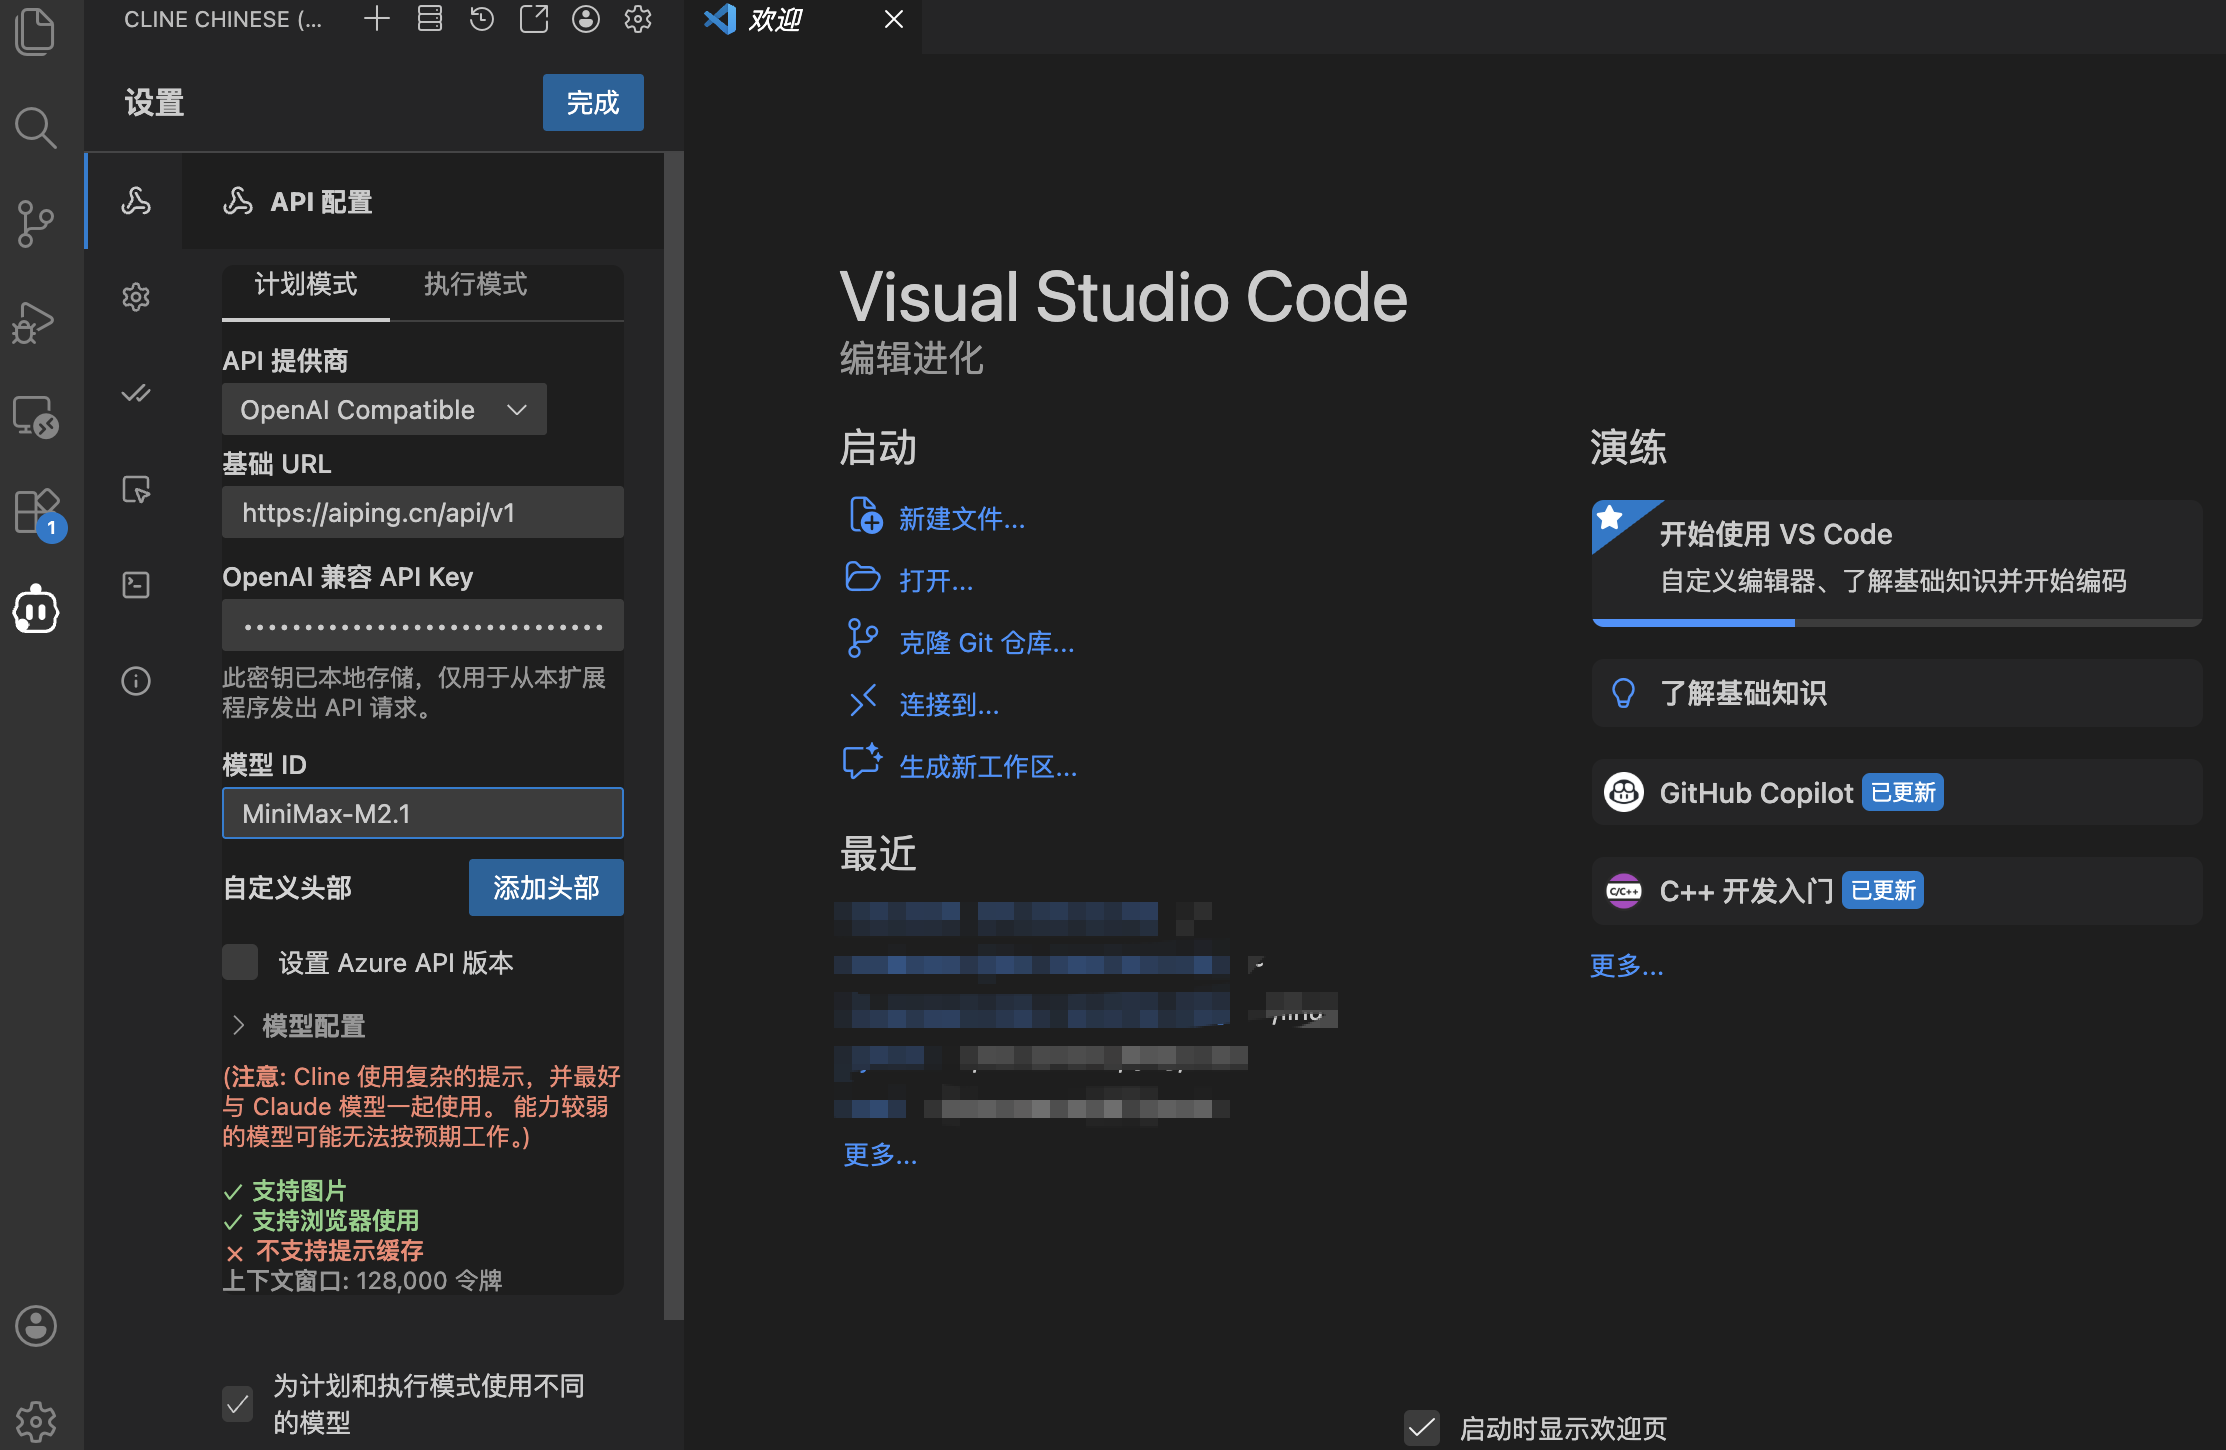The width and height of the screenshot is (2226, 1450).
Task: Switch to the 执行模式 tab
Action: click(475, 285)
